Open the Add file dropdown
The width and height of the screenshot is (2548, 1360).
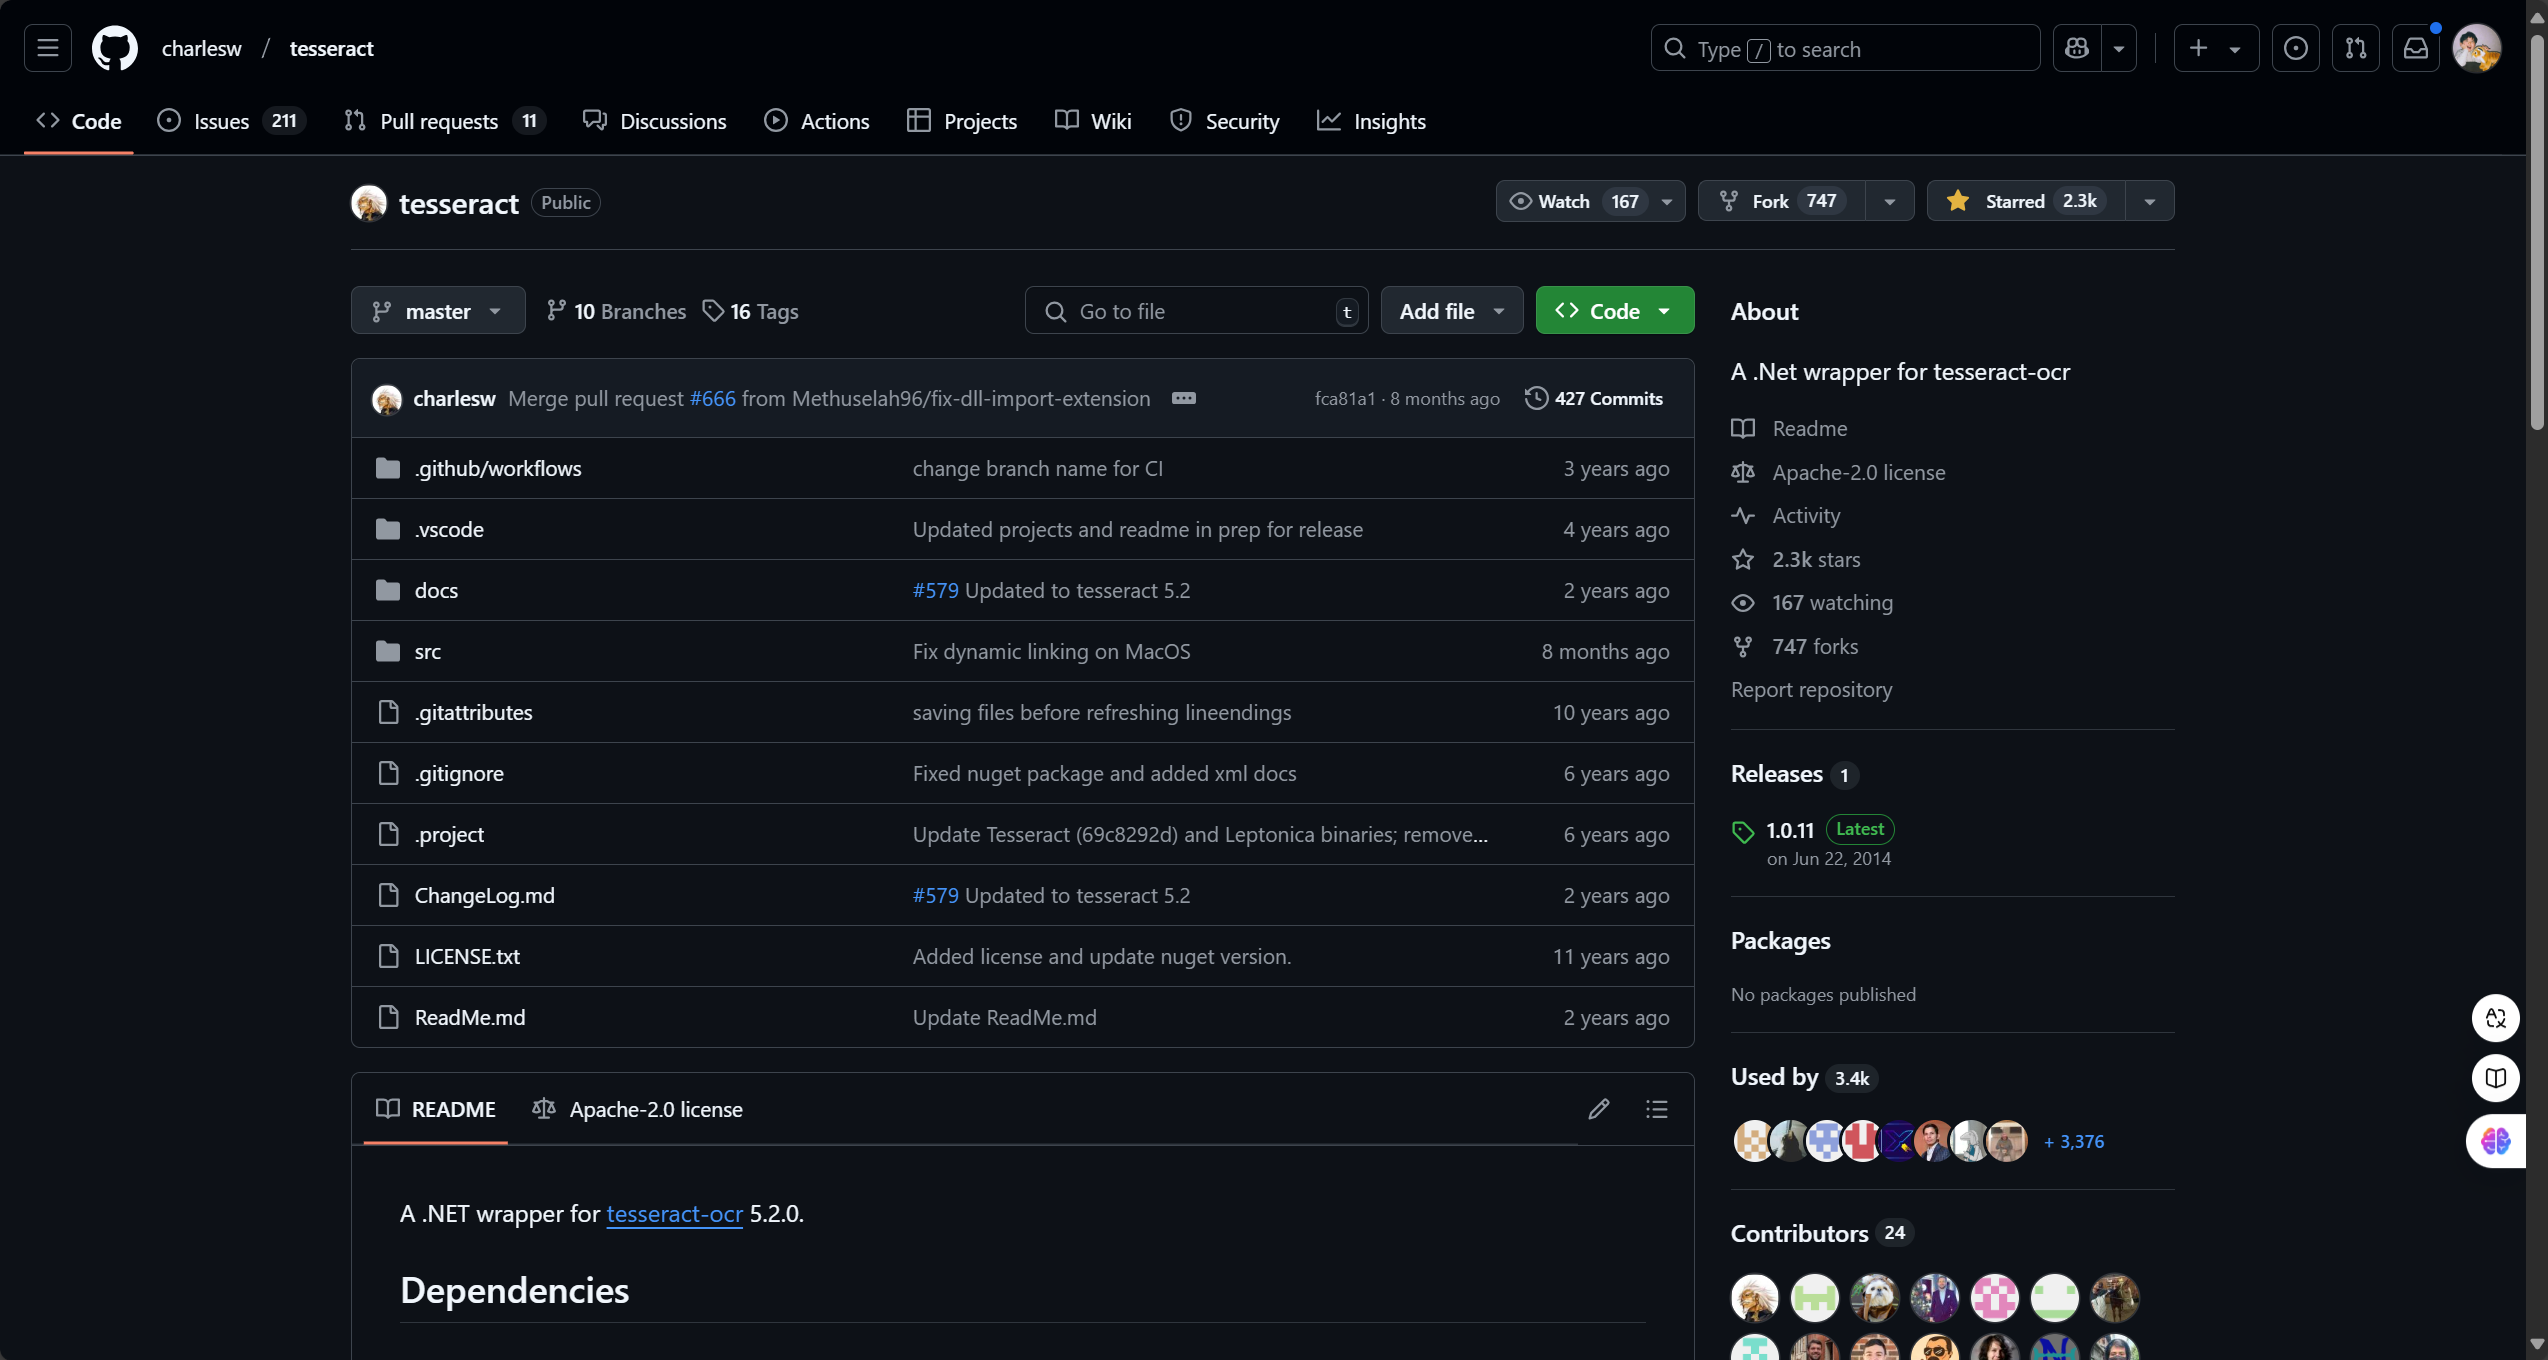click(1452, 311)
